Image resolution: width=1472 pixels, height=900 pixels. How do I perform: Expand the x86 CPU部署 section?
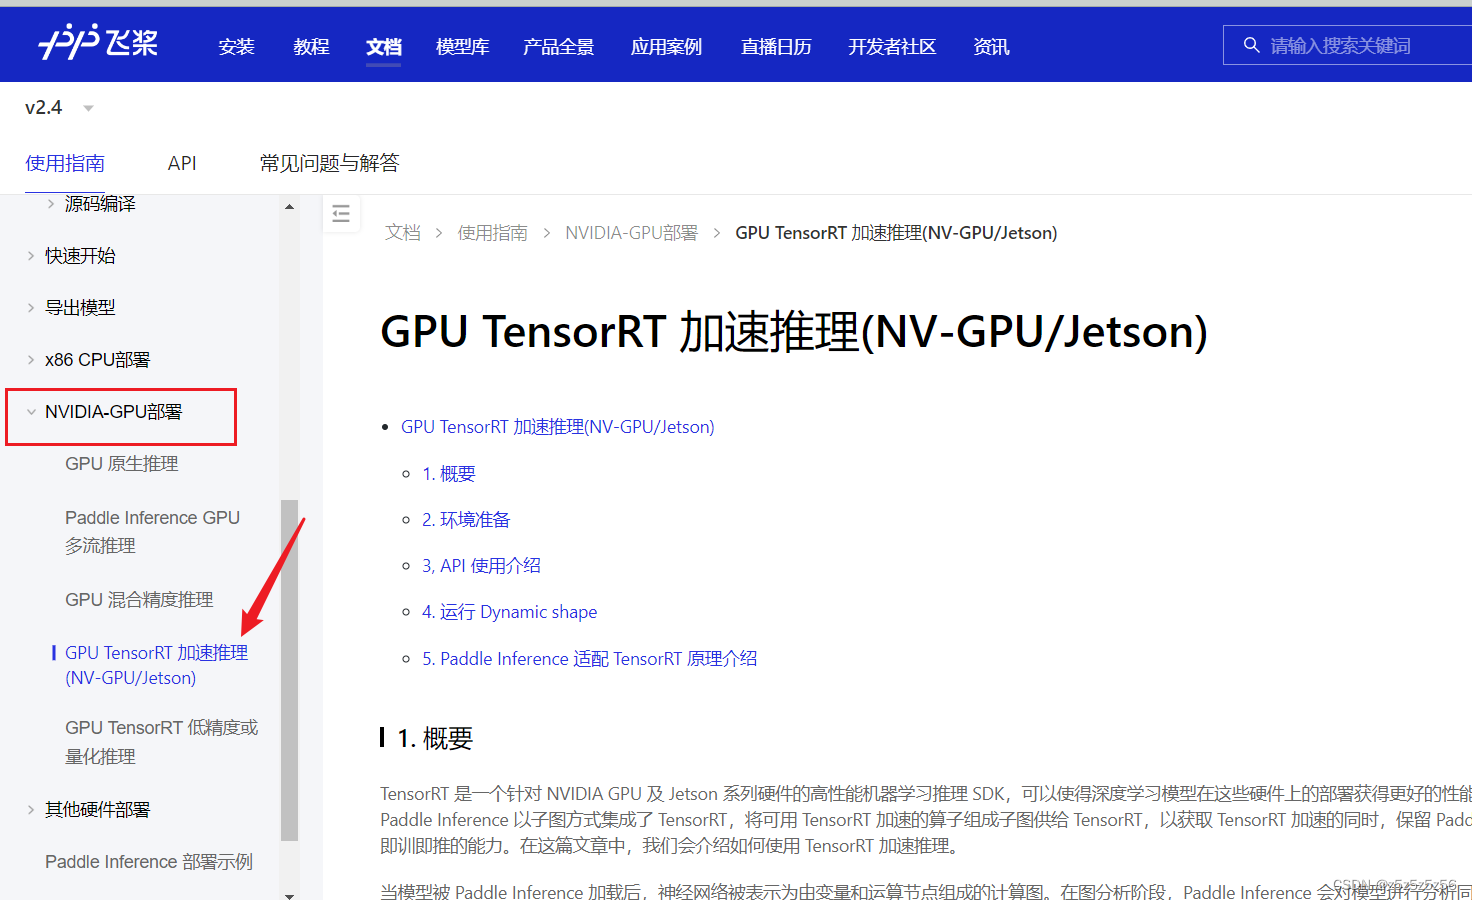31,360
